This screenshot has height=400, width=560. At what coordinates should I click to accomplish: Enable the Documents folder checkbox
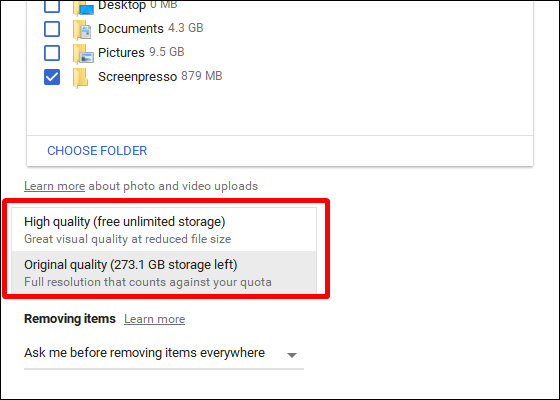click(x=52, y=29)
